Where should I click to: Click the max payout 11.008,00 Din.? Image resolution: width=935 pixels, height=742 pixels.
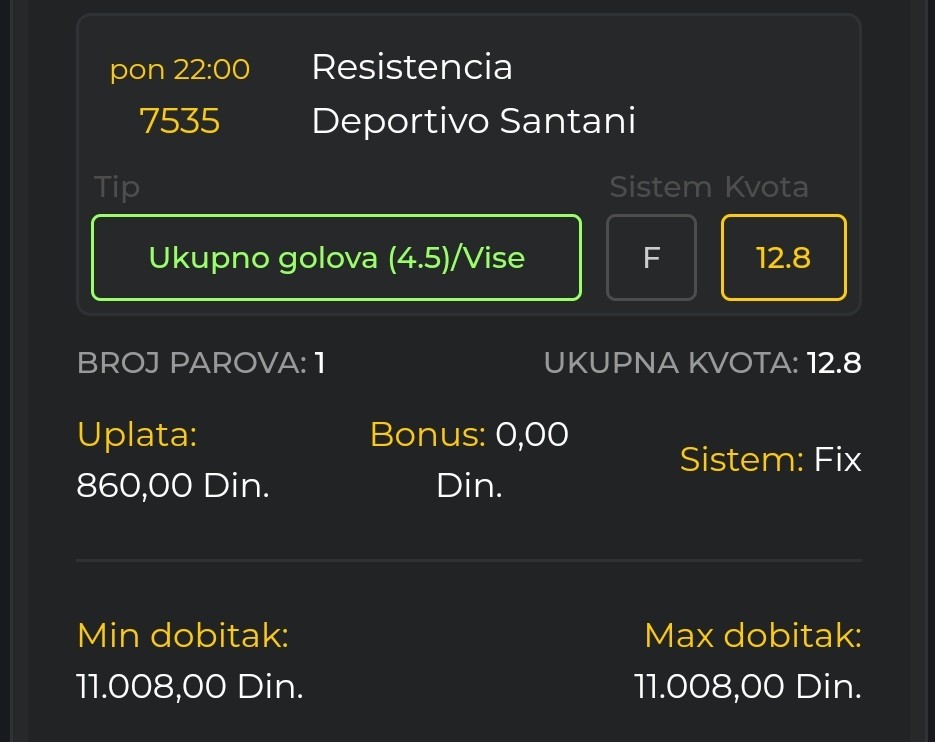pos(748,686)
